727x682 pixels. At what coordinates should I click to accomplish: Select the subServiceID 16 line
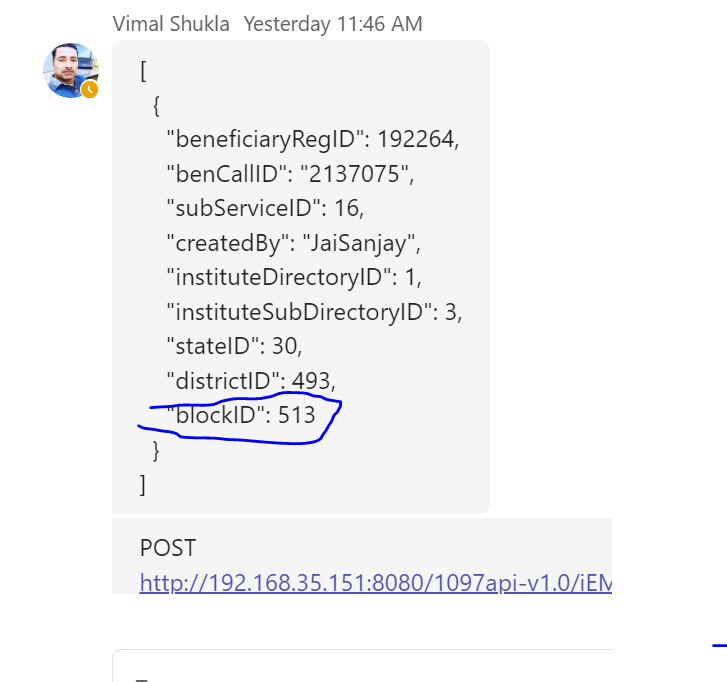pos(265,208)
